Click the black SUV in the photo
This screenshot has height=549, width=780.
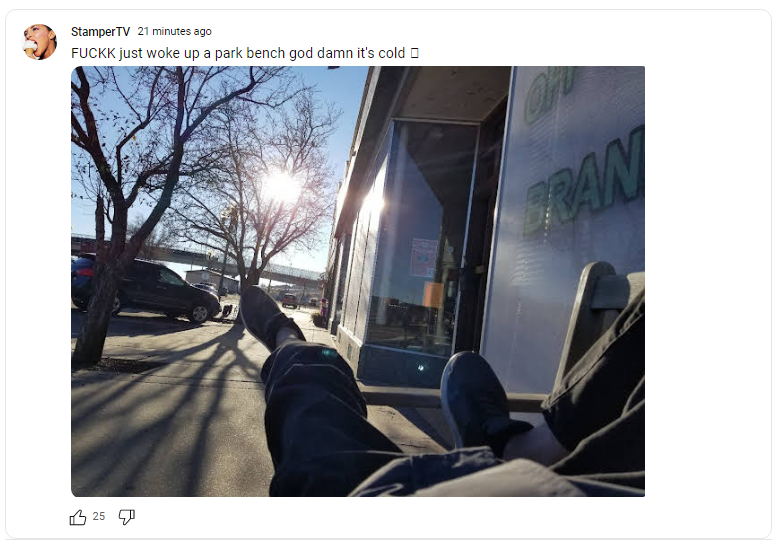point(147,288)
